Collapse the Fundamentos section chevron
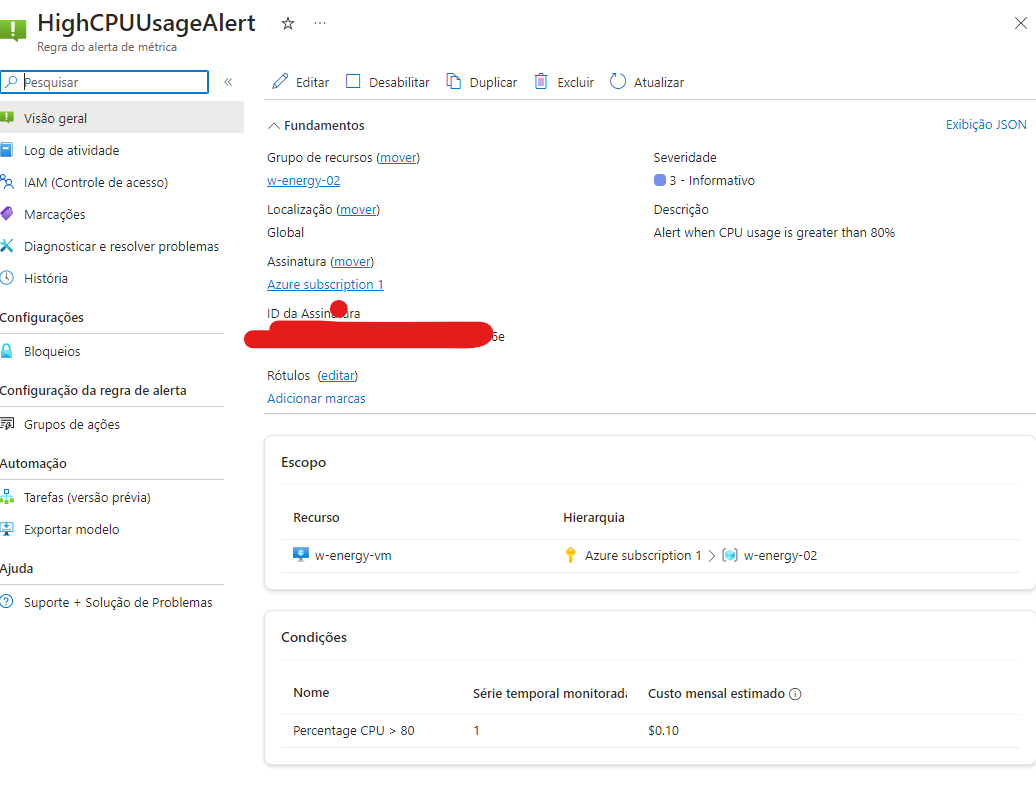 pyautogui.click(x=274, y=126)
